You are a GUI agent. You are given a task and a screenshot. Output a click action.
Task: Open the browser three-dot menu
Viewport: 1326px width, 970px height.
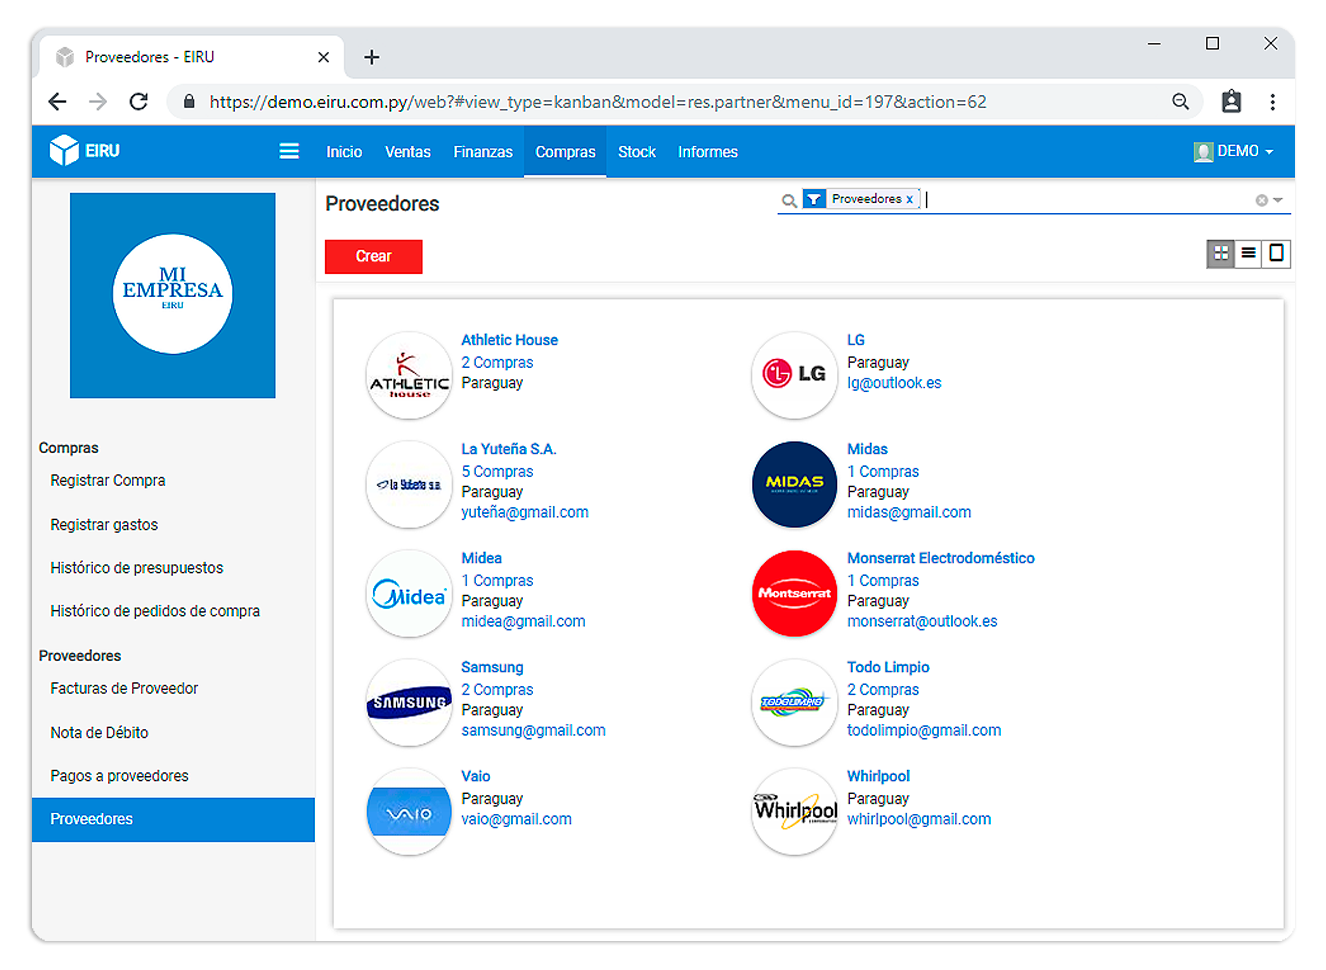(x=1272, y=101)
